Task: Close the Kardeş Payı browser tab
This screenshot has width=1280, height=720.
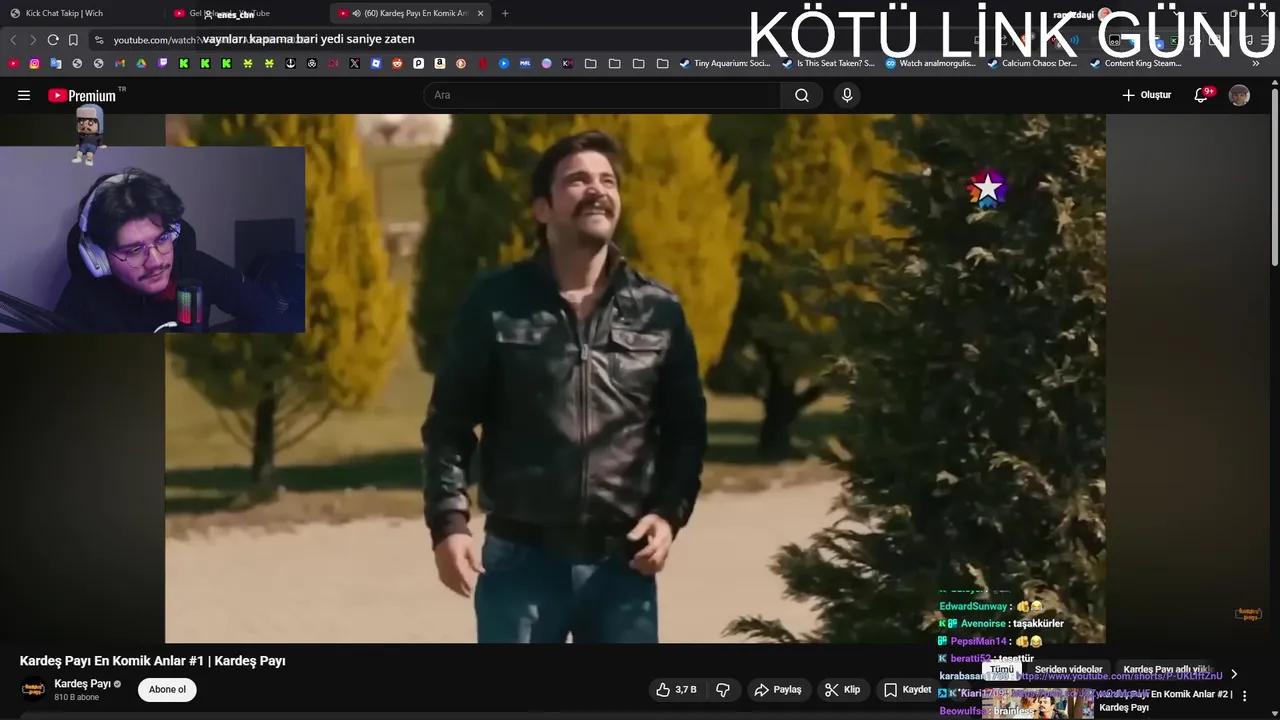Action: (481, 13)
